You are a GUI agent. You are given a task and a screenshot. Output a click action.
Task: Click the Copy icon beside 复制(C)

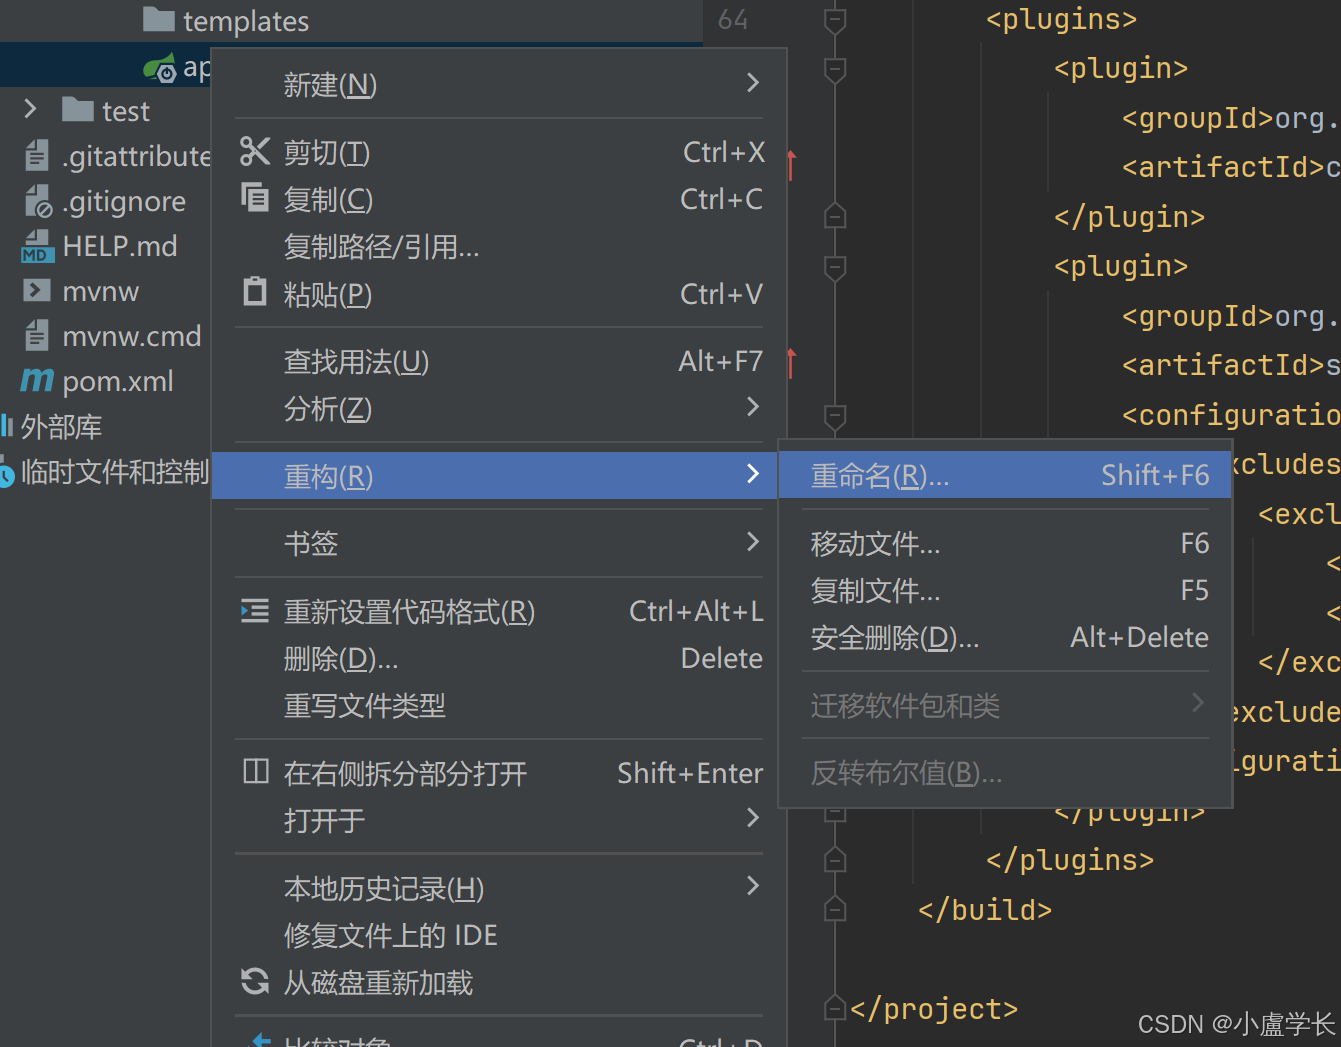pyautogui.click(x=255, y=197)
